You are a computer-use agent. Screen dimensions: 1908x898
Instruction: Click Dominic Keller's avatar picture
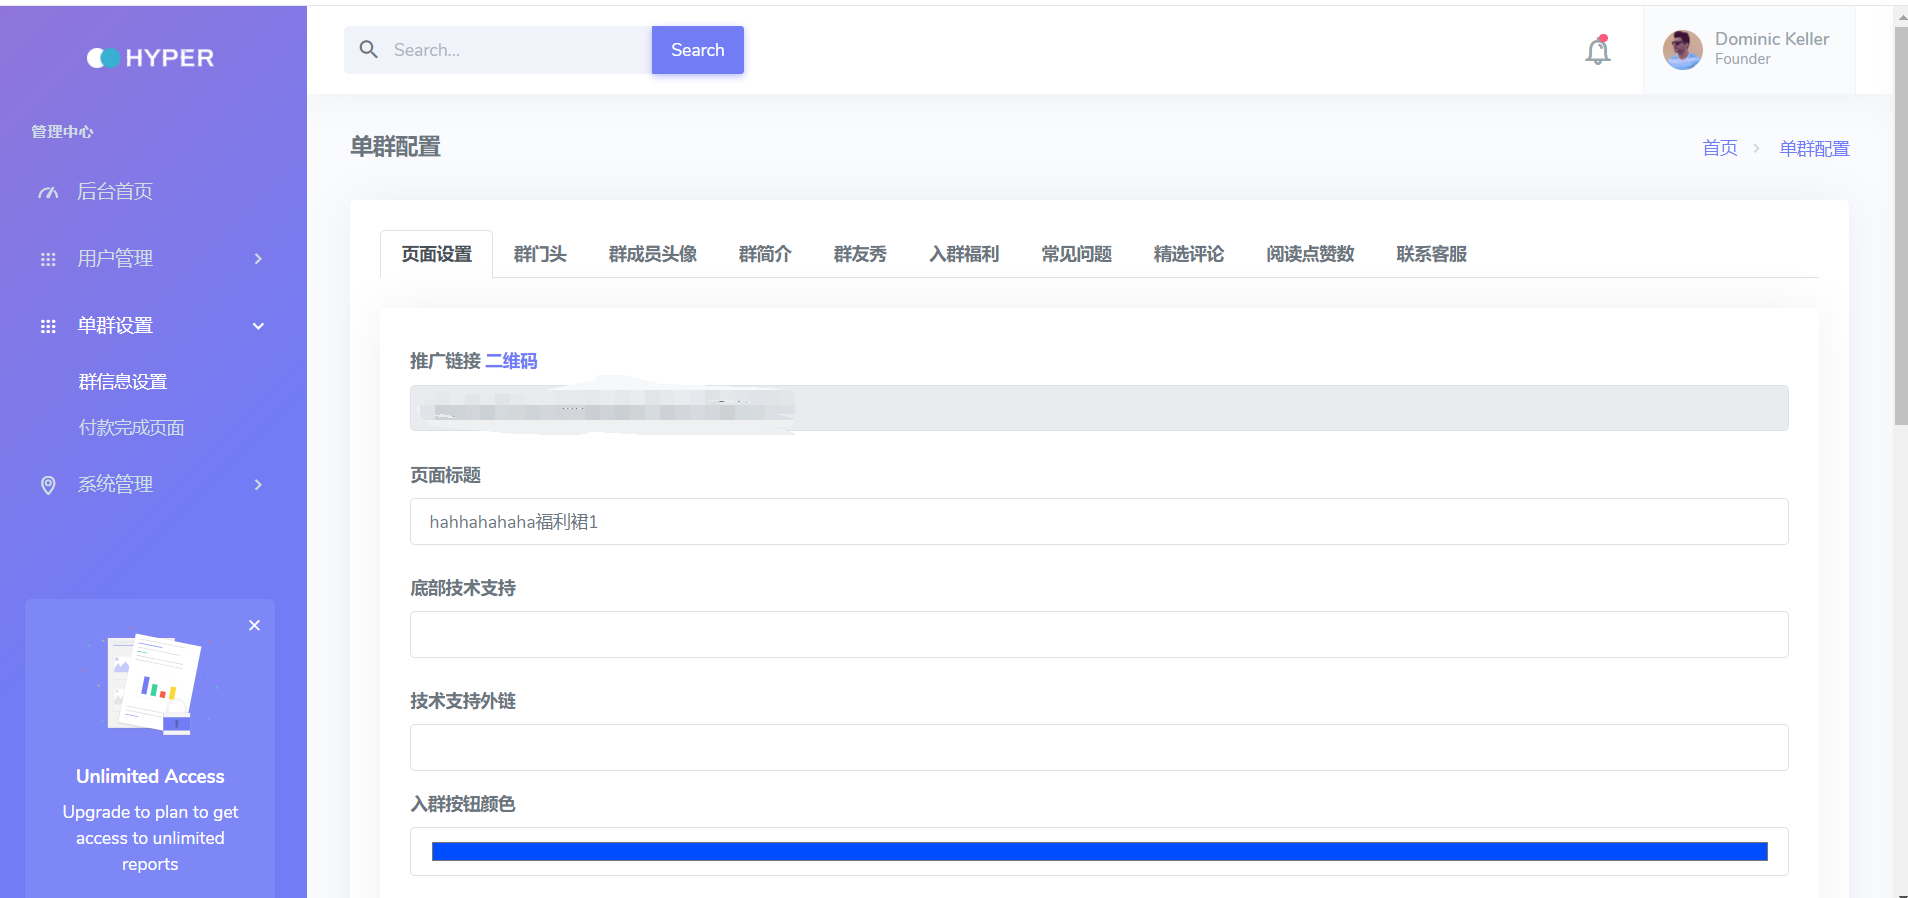(x=1682, y=50)
